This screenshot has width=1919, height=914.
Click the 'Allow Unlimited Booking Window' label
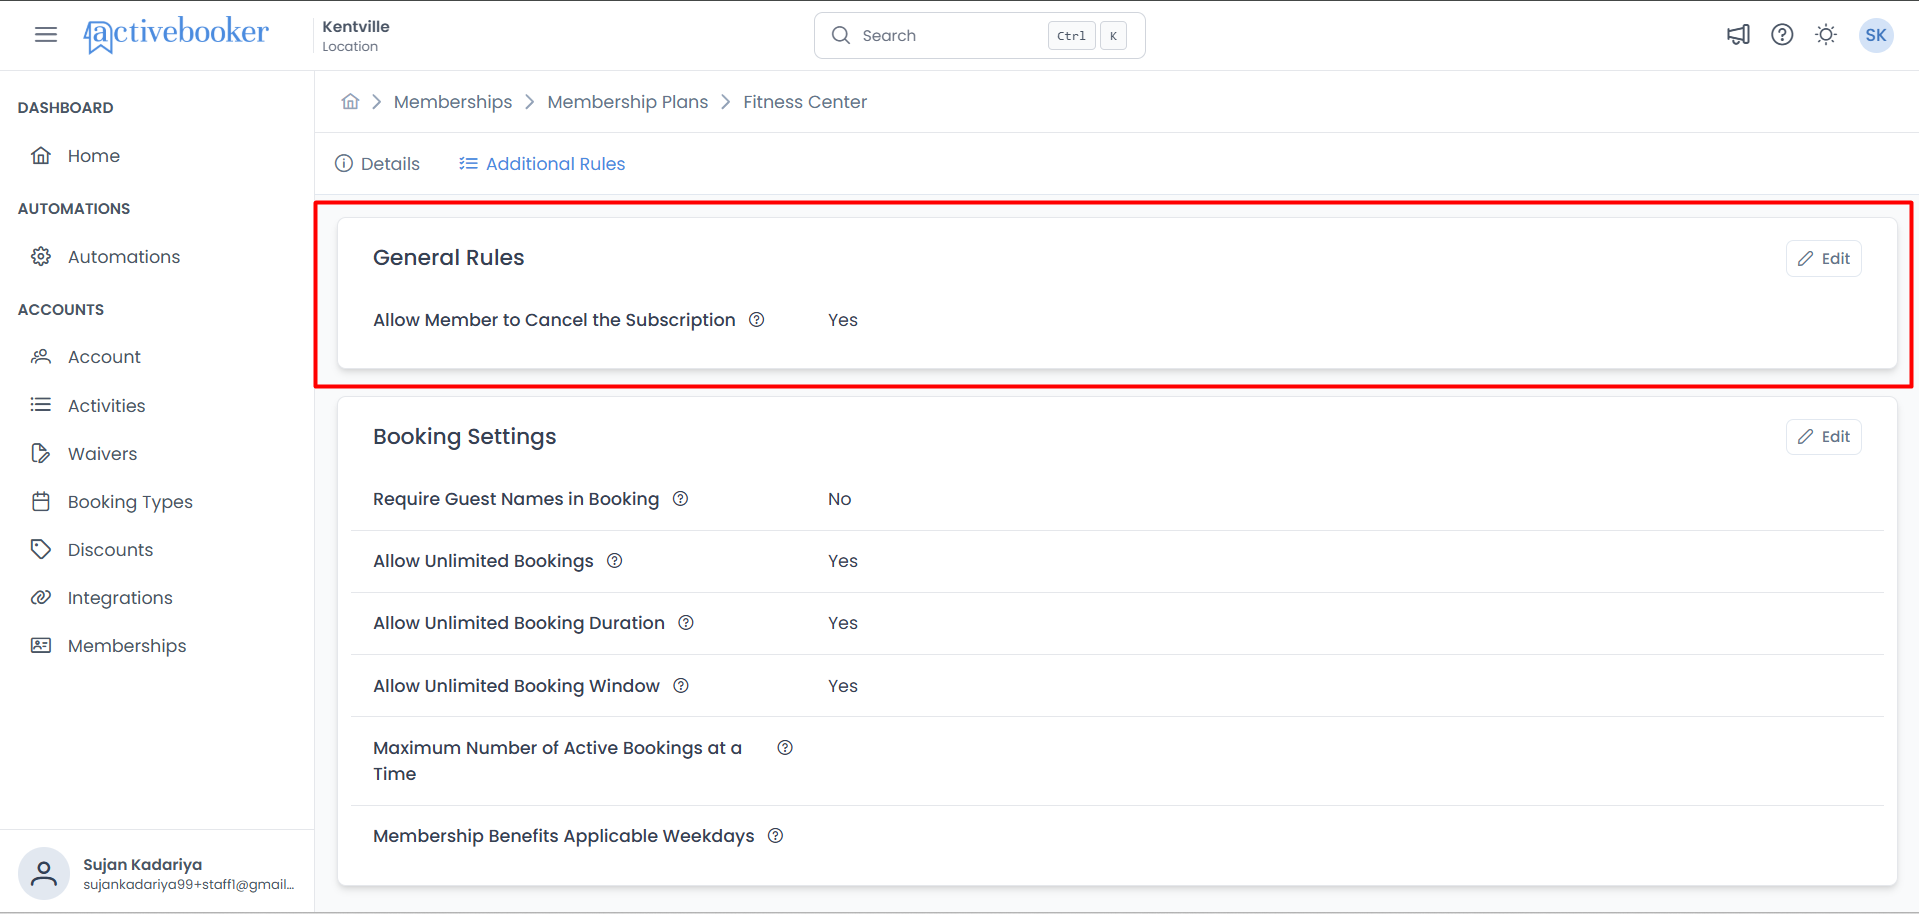click(x=516, y=686)
